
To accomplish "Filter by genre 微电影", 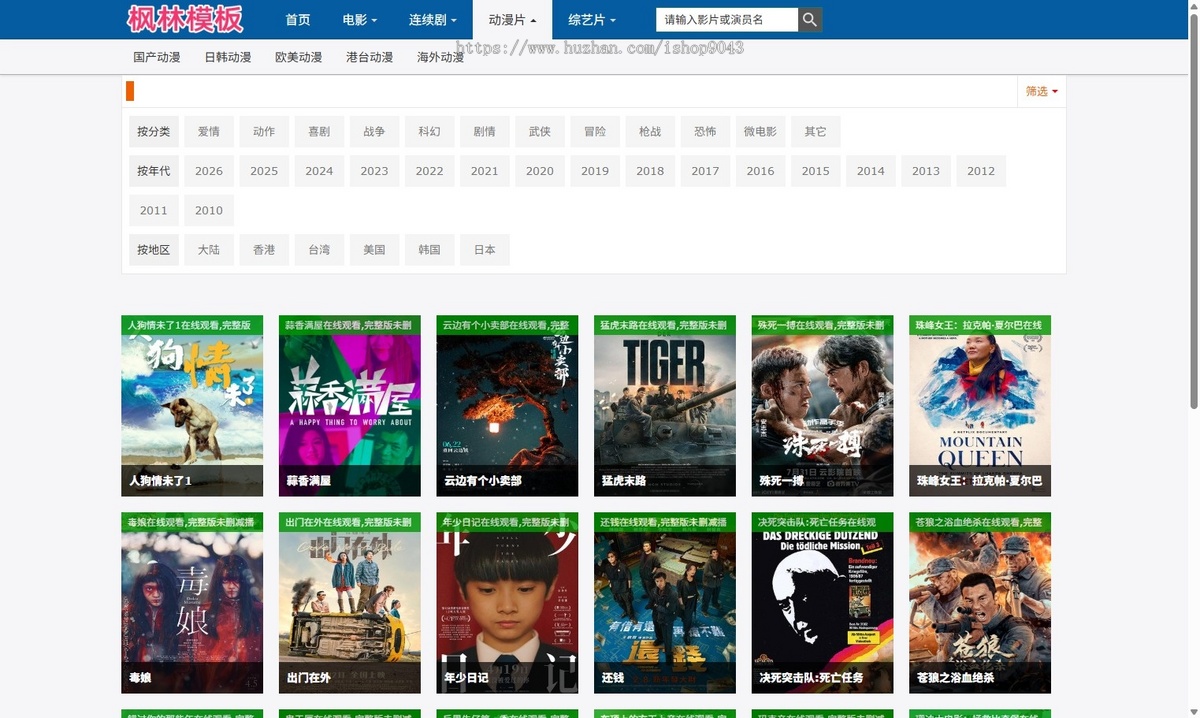I will point(760,131).
